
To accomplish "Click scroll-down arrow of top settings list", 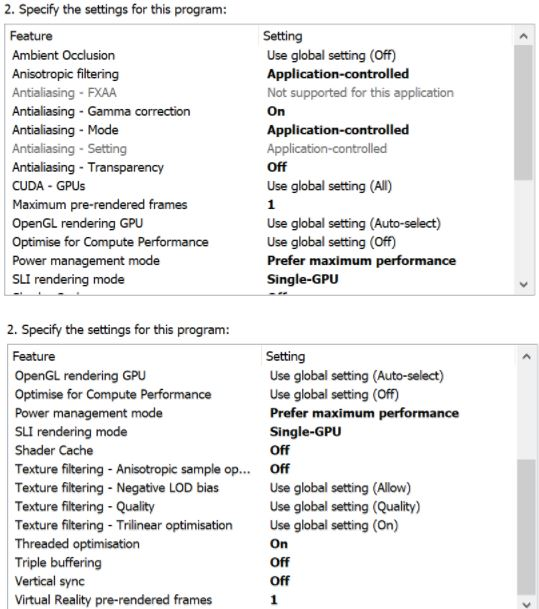I will pos(523,284).
